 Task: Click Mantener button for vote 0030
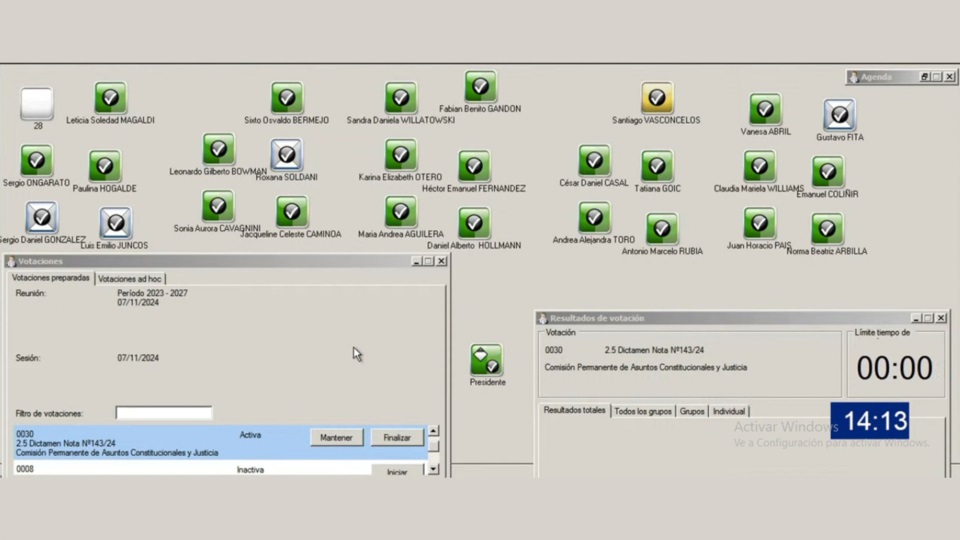[x=336, y=438]
